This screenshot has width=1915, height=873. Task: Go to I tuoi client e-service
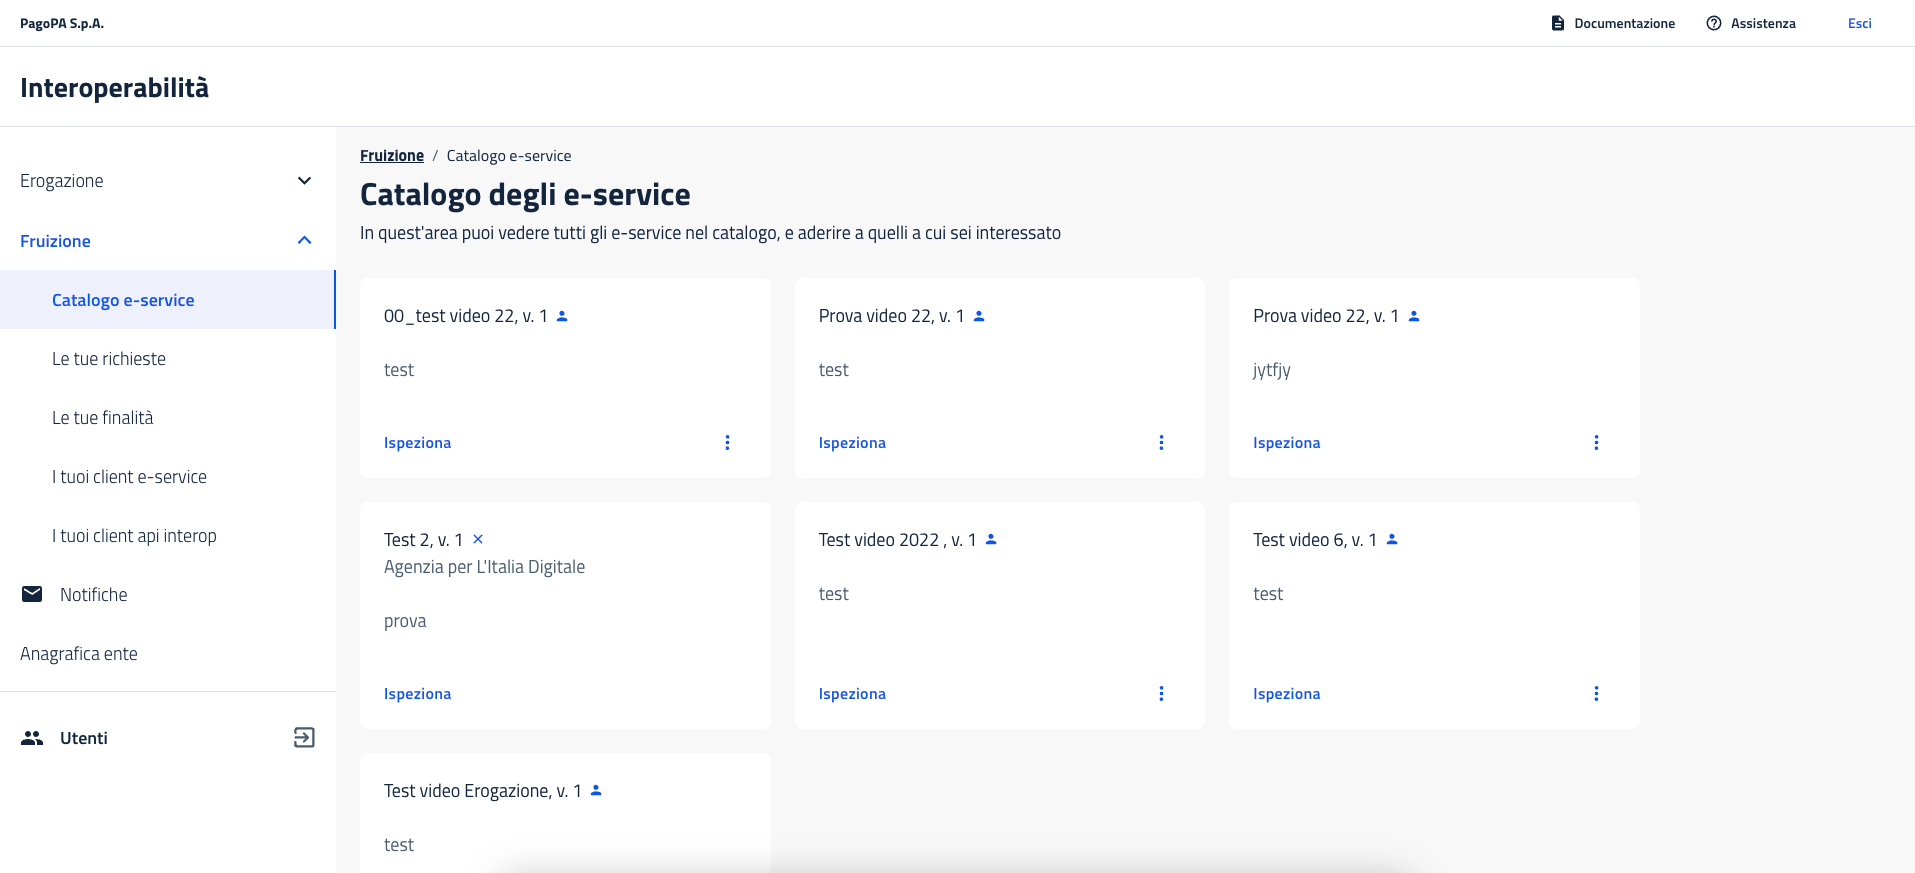[x=129, y=477]
